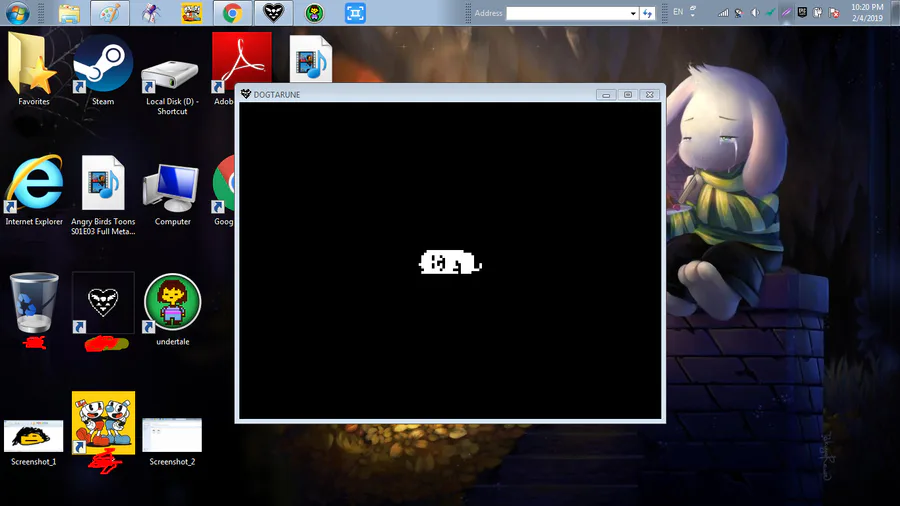Expand the Address bar dropdown arrow

coord(633,13)
